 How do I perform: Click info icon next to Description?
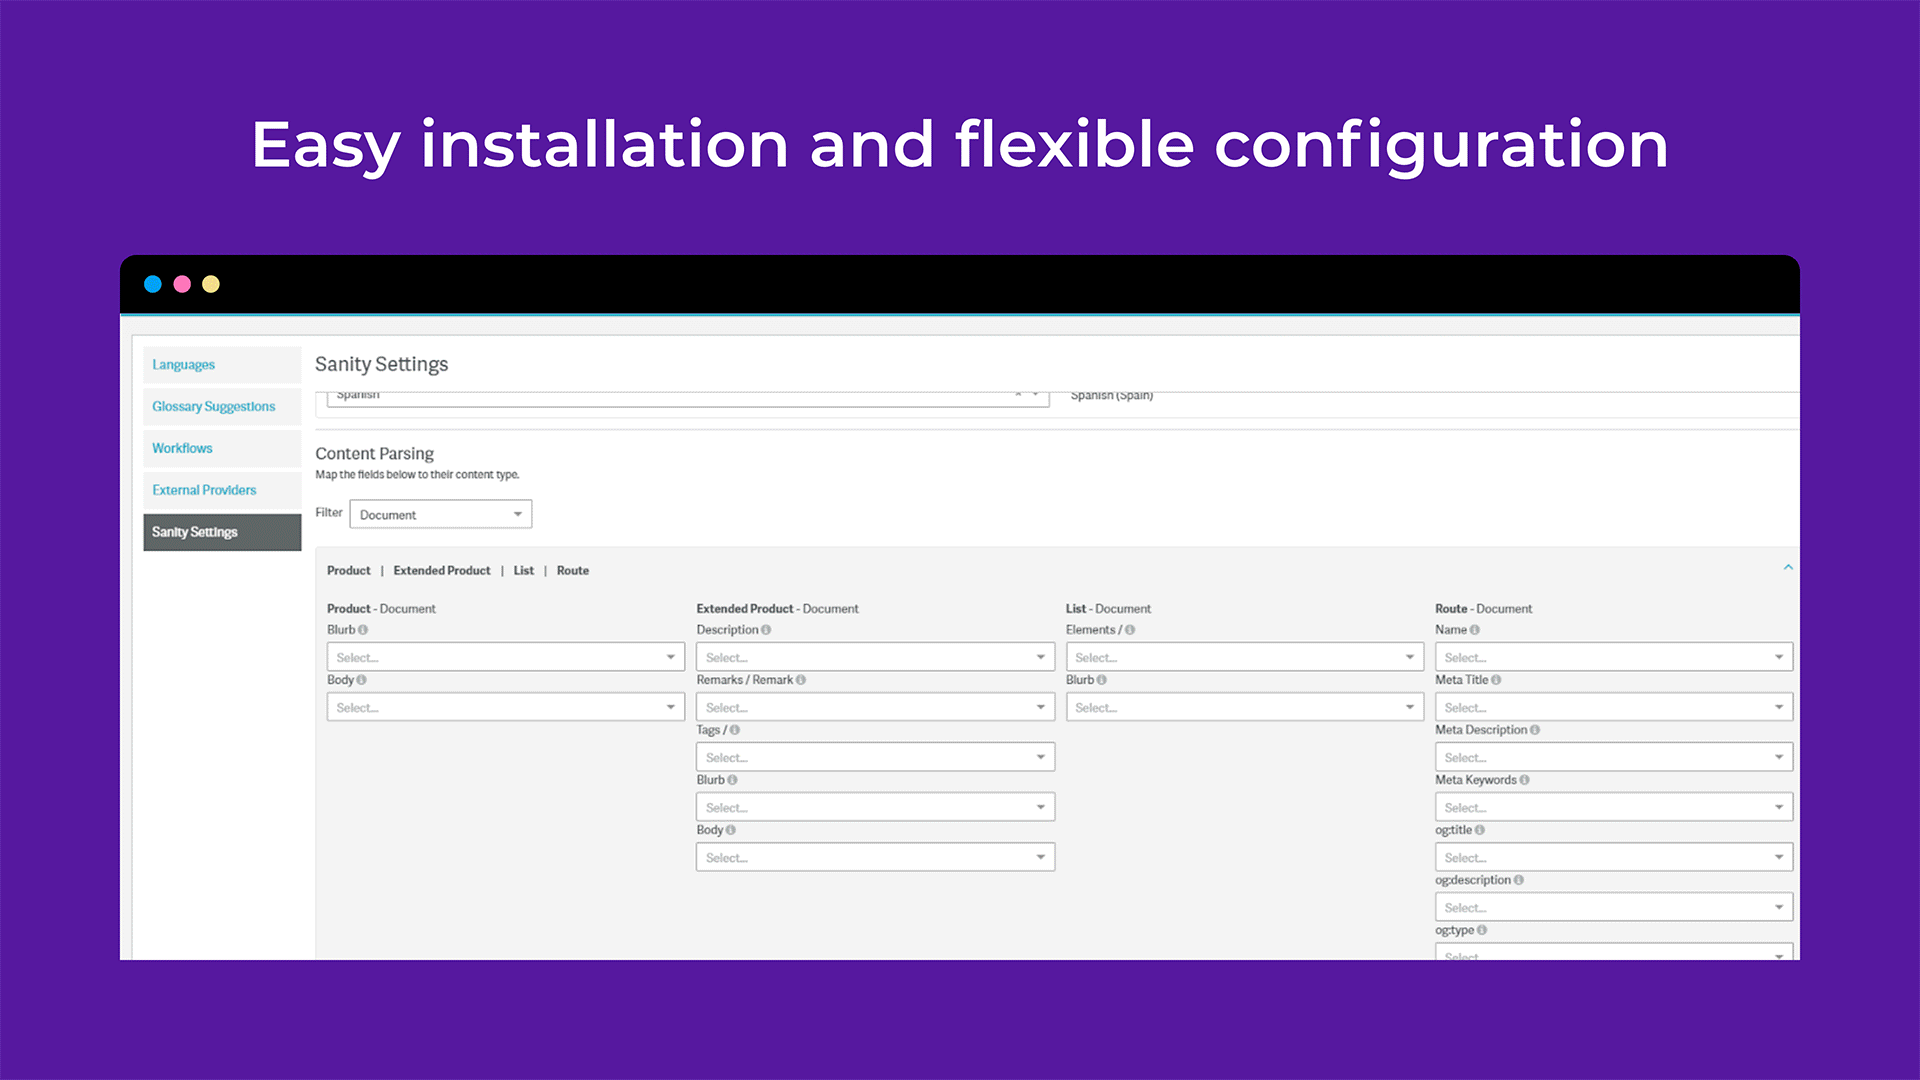point(766,630)
